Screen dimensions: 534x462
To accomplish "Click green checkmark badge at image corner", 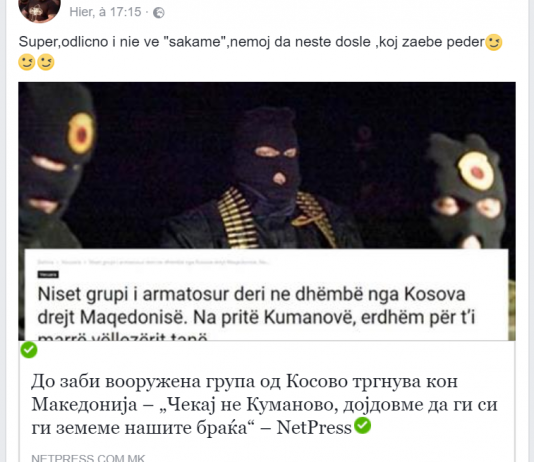I will 29,350.
